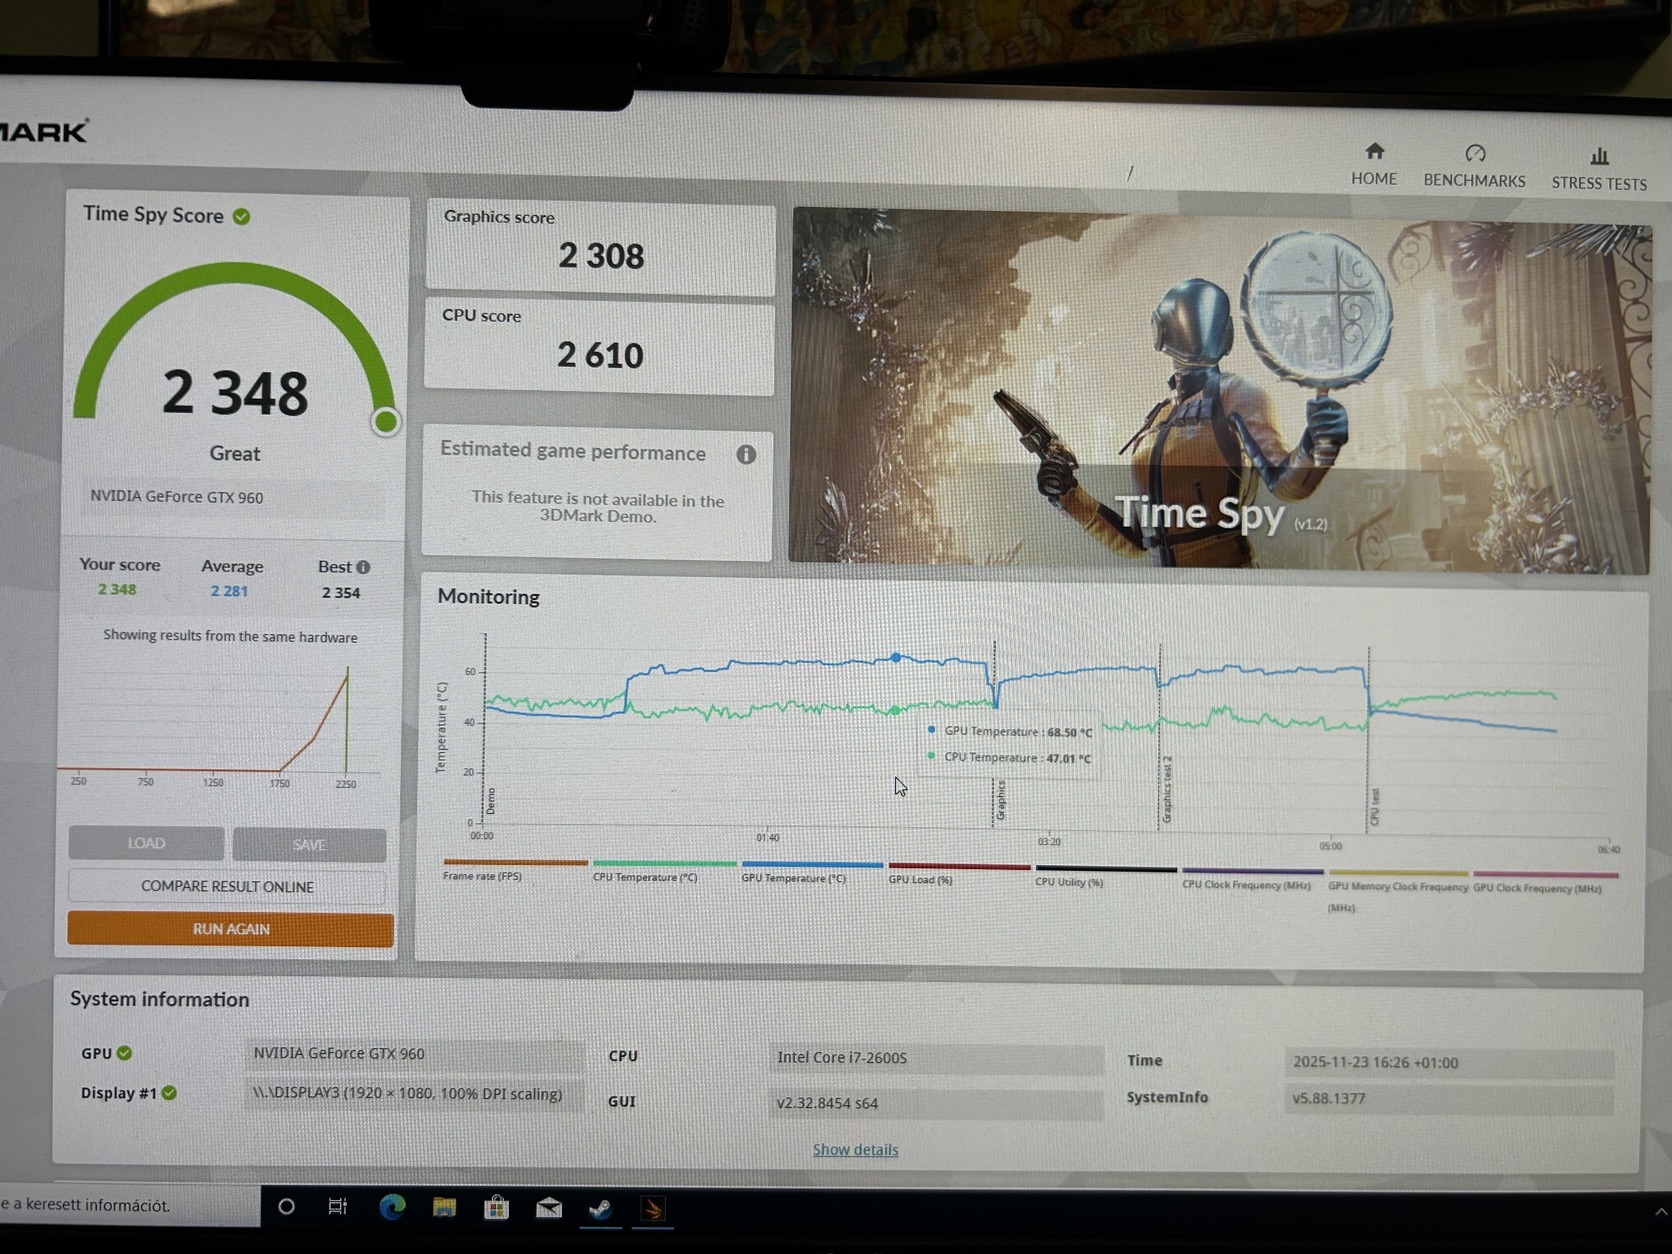The width and height of the screenshot is (1672, 1254).
Task: Switch to the STRESS TESTS tab
Action: 1599,169
